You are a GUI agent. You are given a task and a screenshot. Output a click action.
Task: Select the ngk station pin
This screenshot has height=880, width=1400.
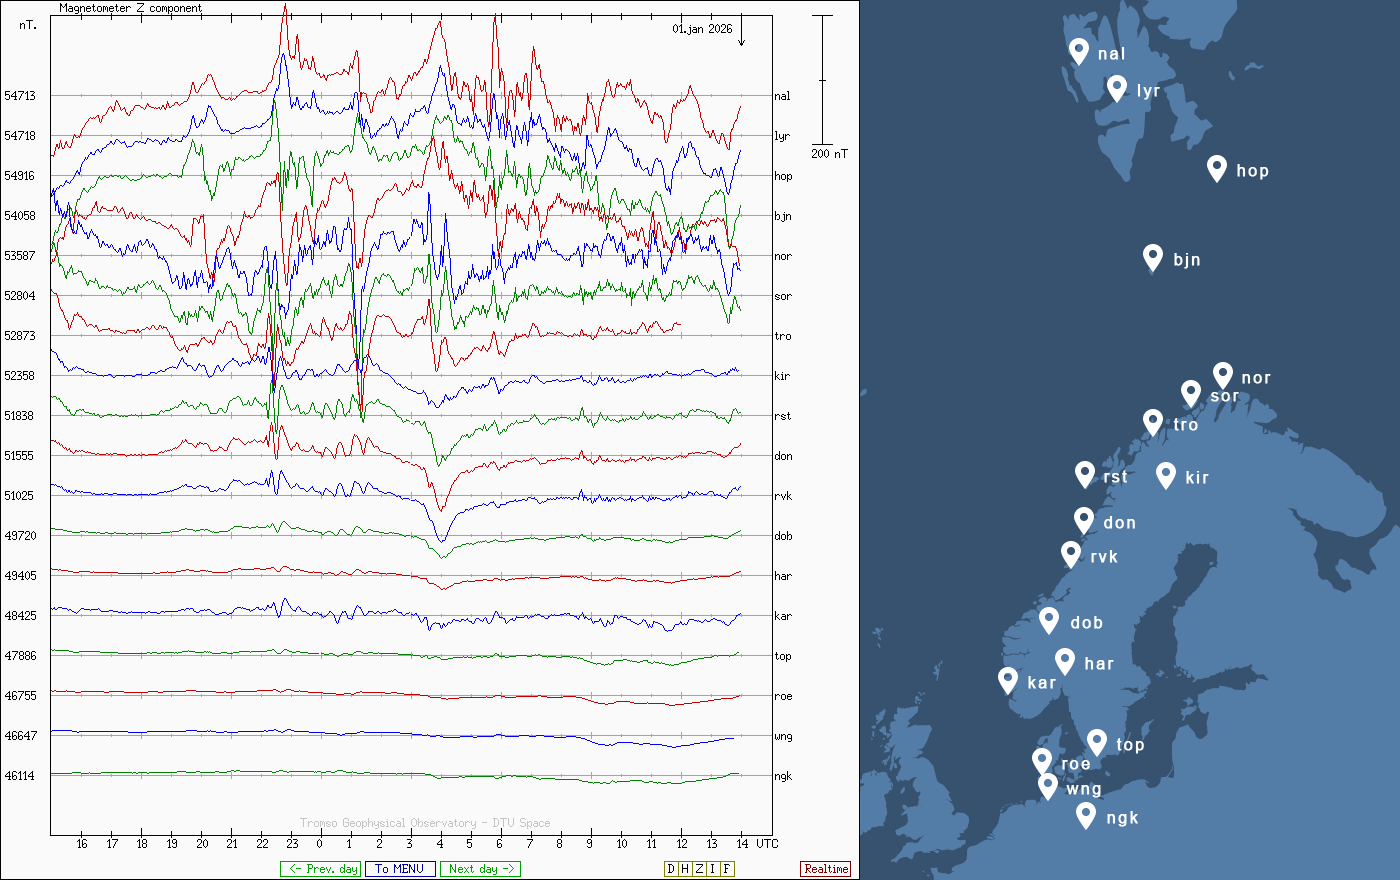[x=1086, y=815]
